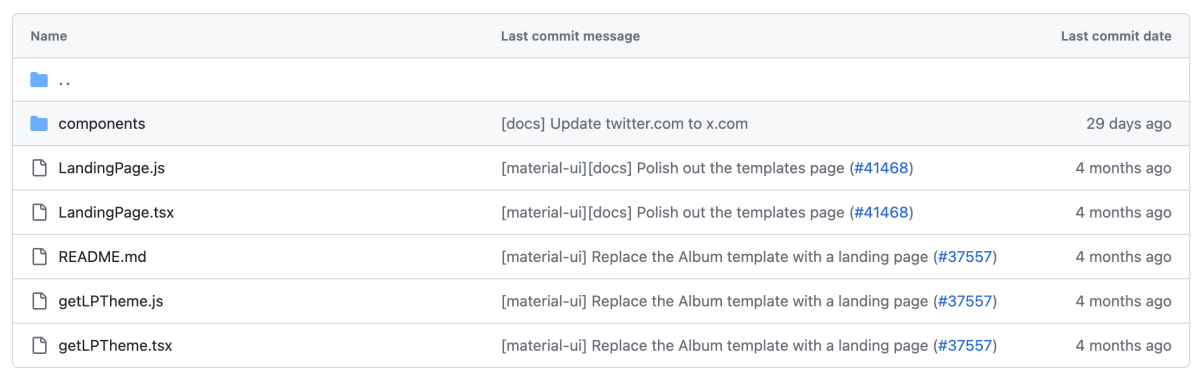1200x380 pixels.
Task: Open the getLPTheme.js file
Action: (x=111, y=301)
